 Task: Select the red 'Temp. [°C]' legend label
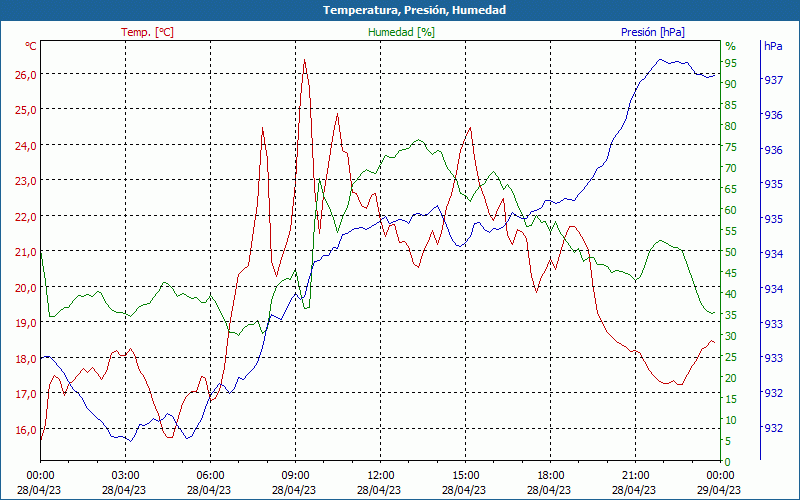pyautogui.click(x=147, y=32)
